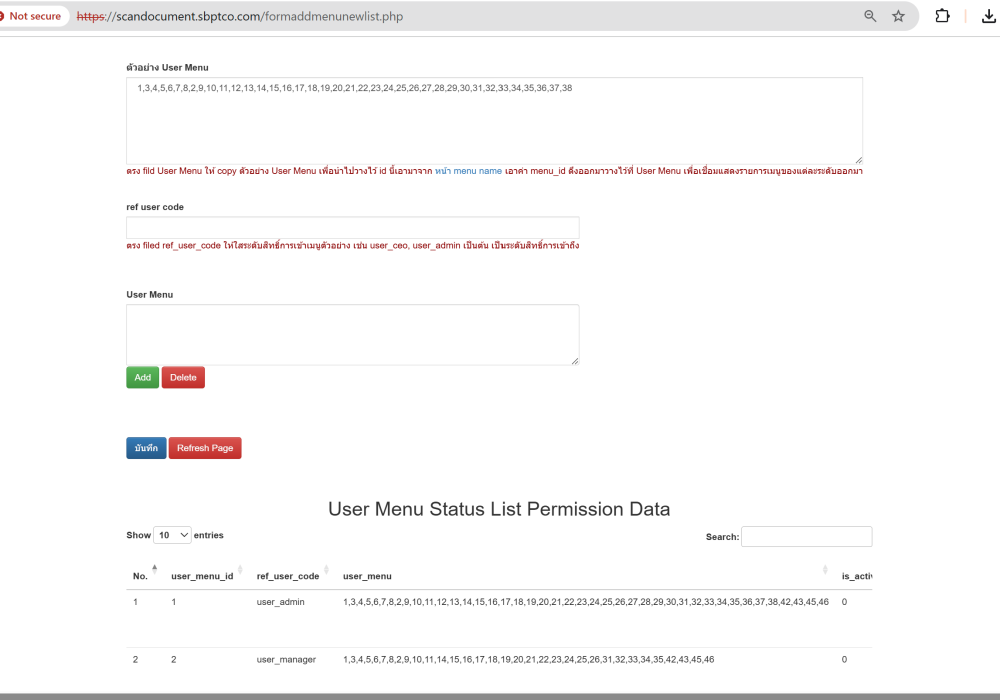
Task: Bookmark this page with the star icon
Action: click(x=898, y=16)
